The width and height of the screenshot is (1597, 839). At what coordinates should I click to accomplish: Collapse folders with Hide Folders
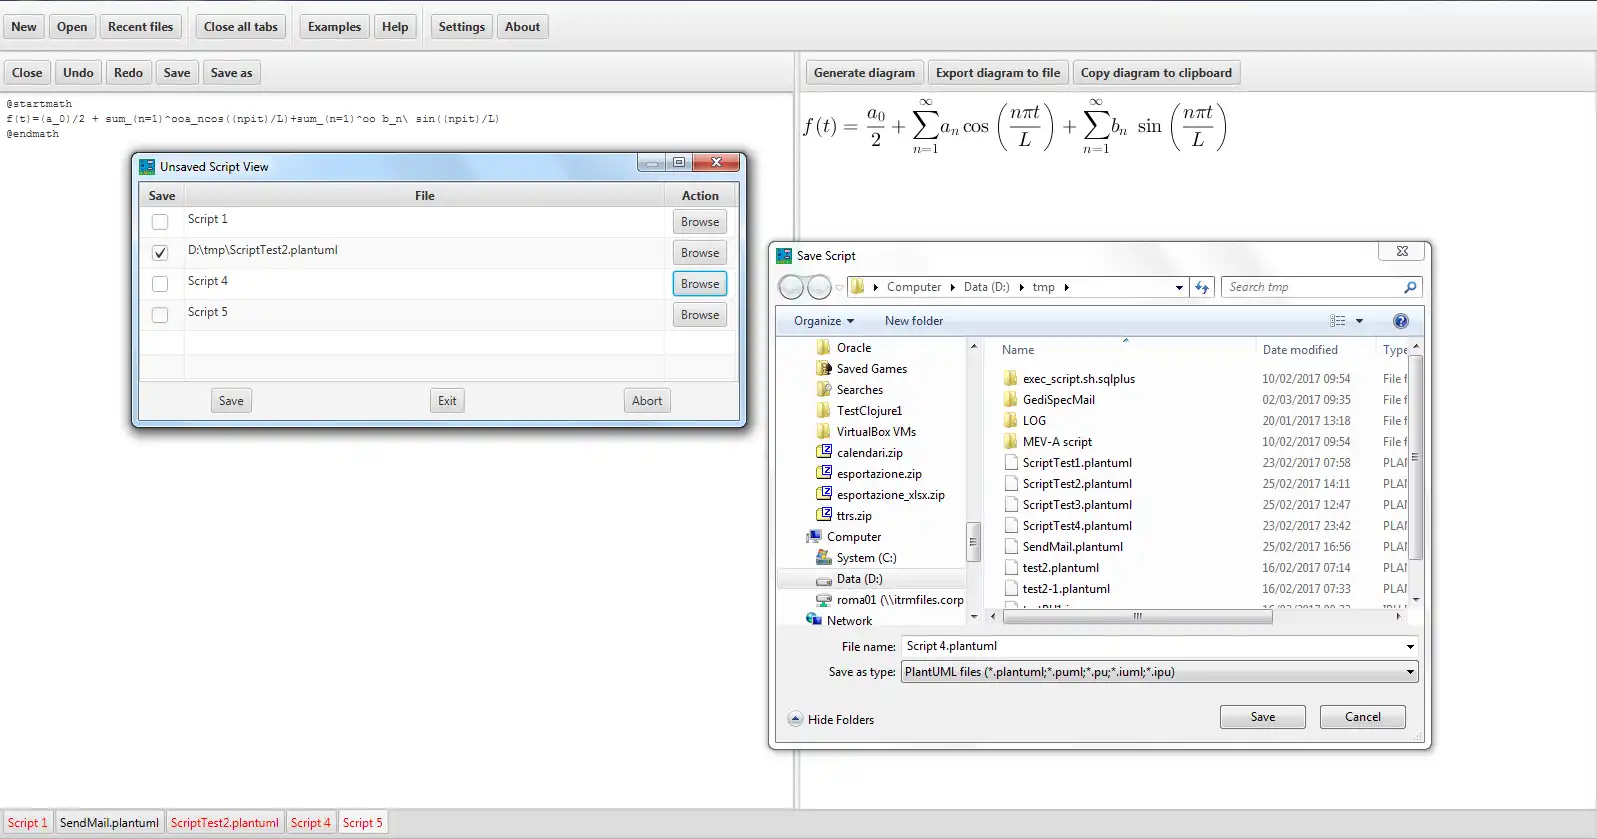pos(831,719)
